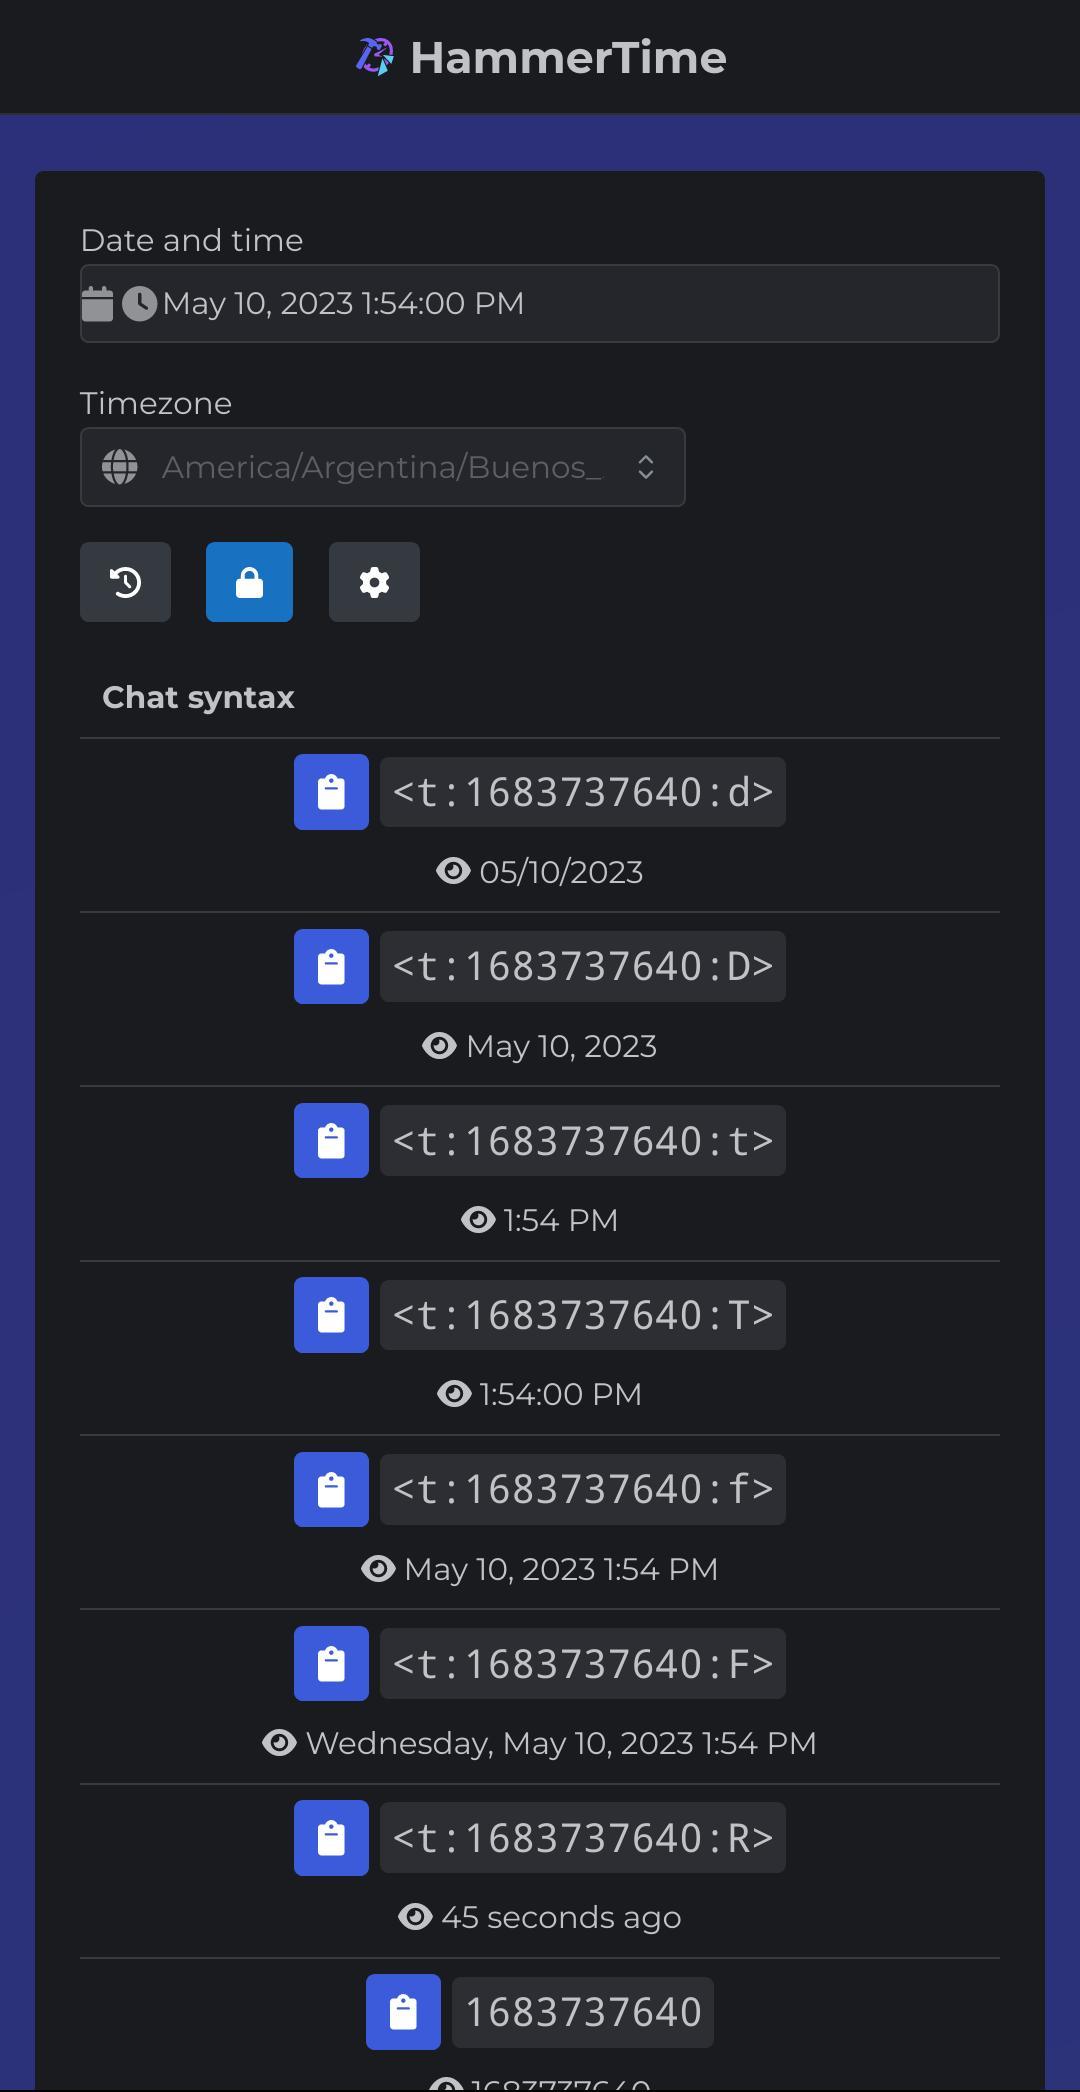
Task: Open settings with the gear button
Action: pos(374,582)
